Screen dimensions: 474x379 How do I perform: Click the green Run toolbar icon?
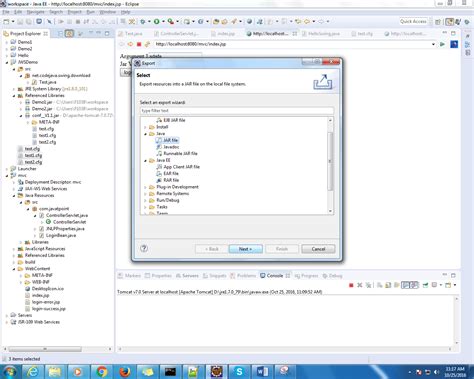(x=156, y=22)
